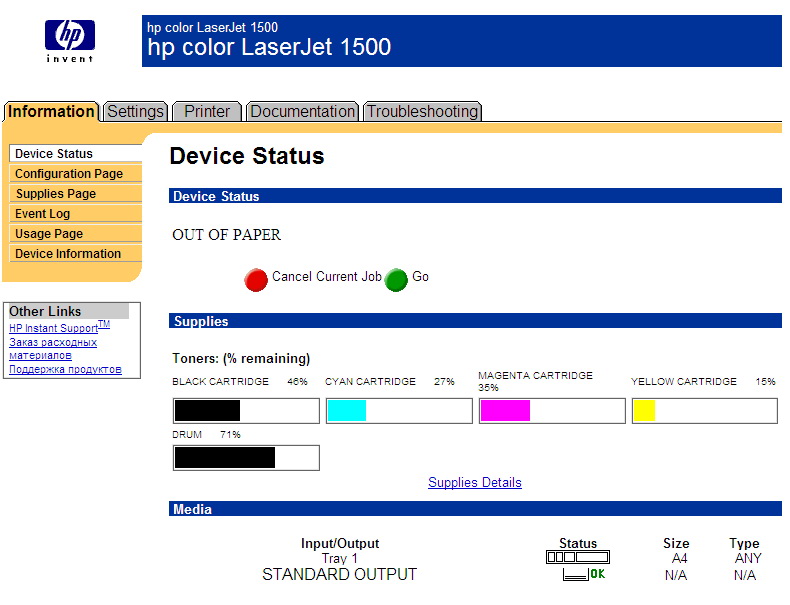The width and height of the screenshot is (790, 605).
Task: Click the A4 size value
Action: coord(679,558)
